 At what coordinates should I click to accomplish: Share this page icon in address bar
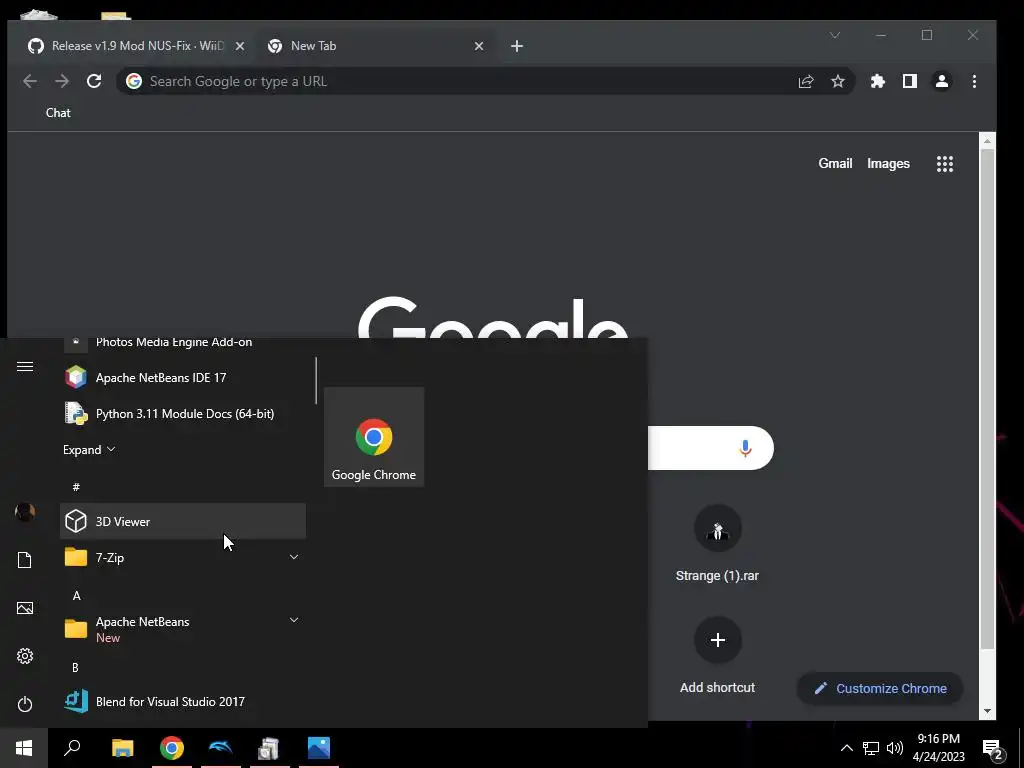(806, 81)
